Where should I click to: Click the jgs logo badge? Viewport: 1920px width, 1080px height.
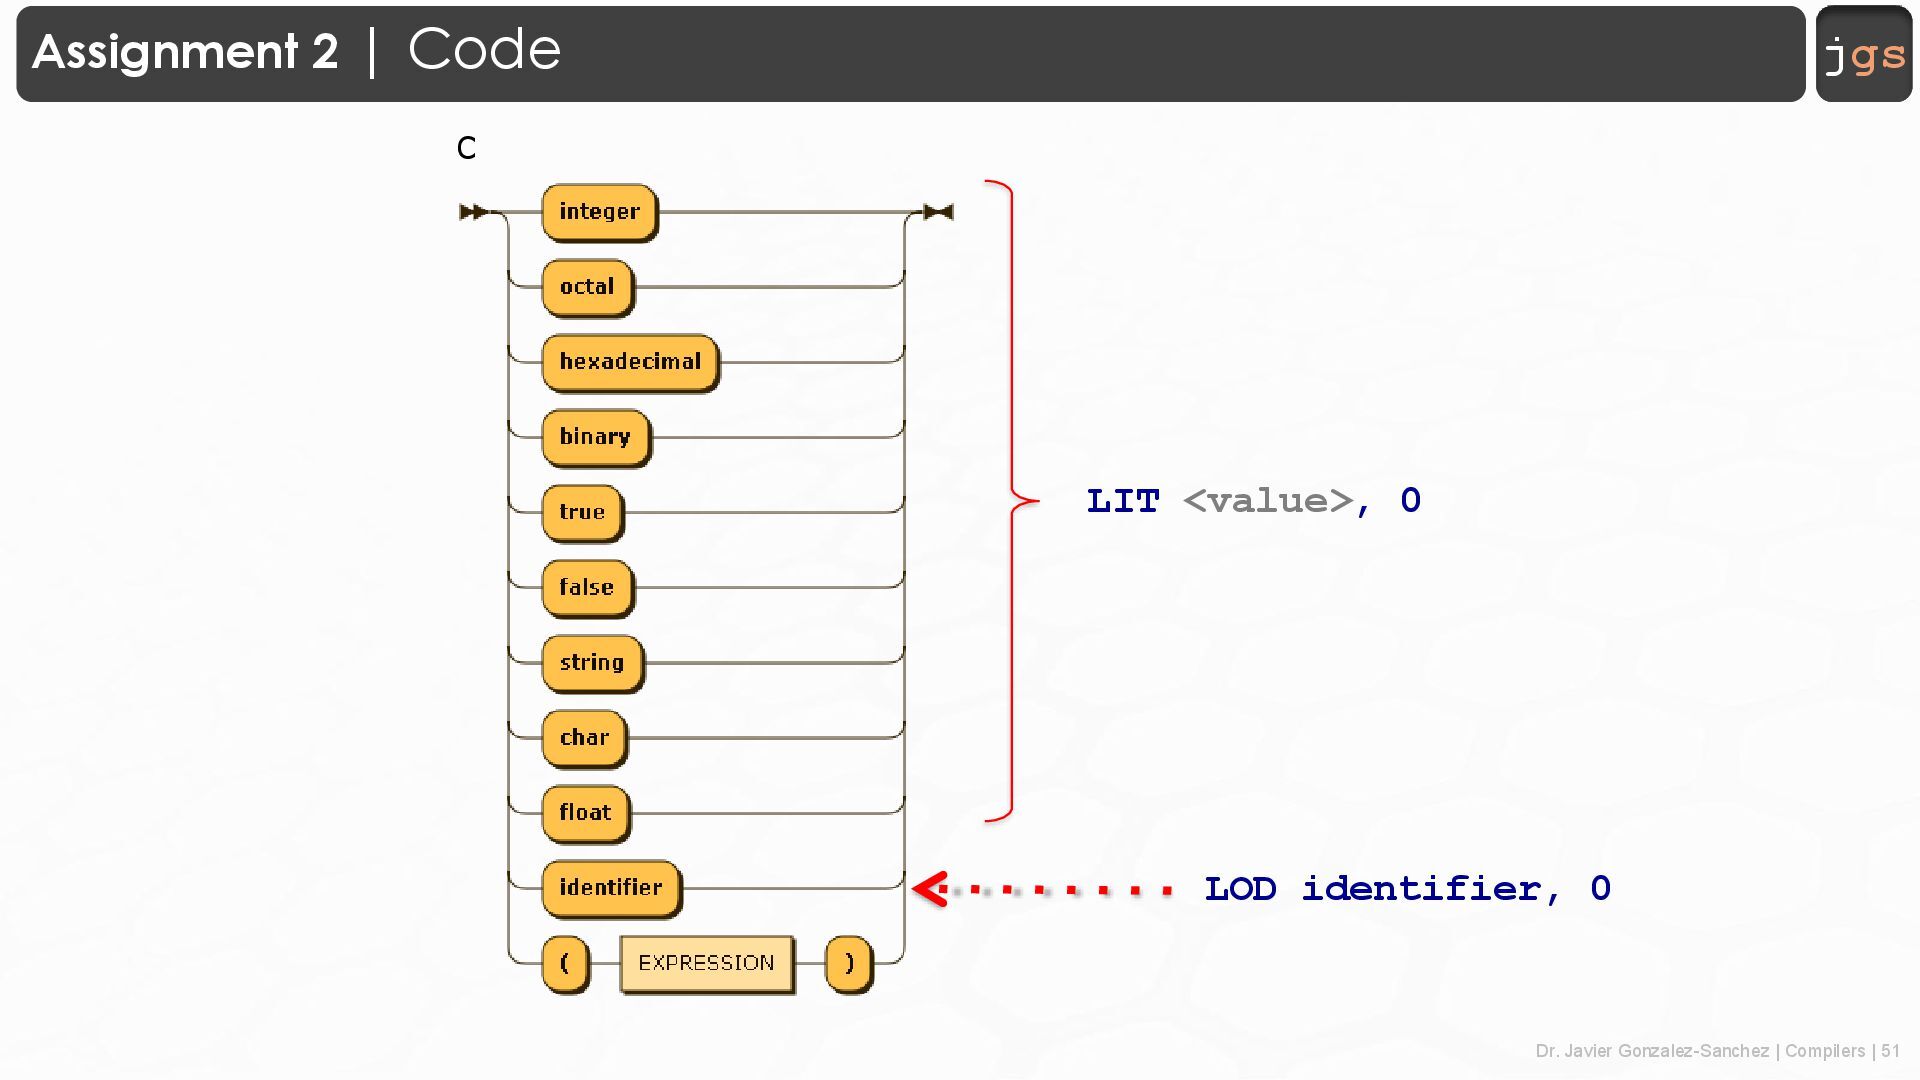(1863, 54)
